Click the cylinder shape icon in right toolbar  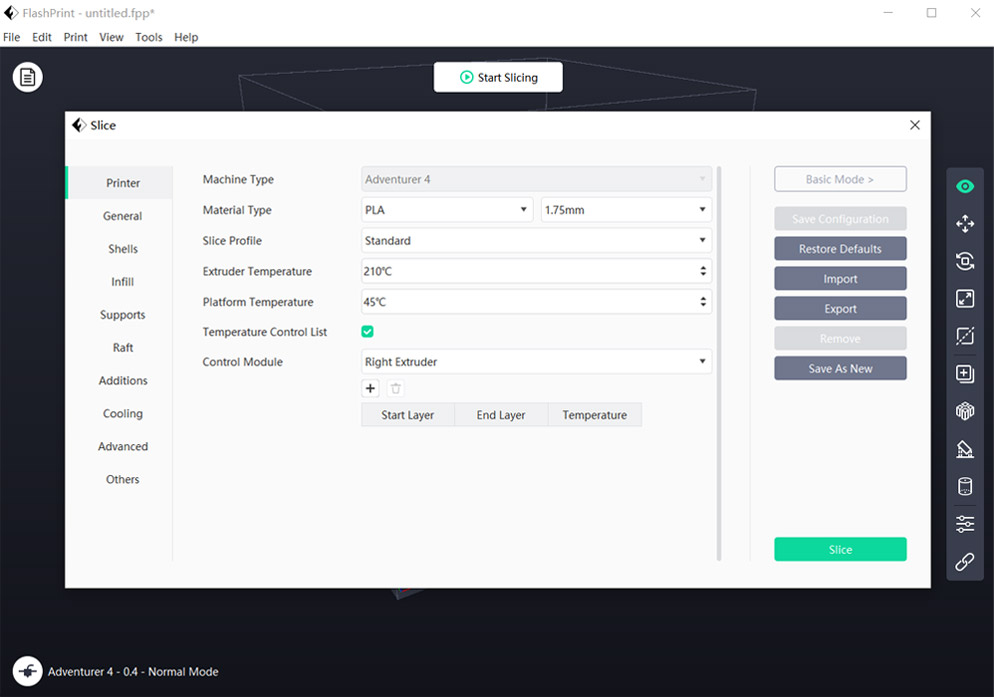tap(965, 486)
